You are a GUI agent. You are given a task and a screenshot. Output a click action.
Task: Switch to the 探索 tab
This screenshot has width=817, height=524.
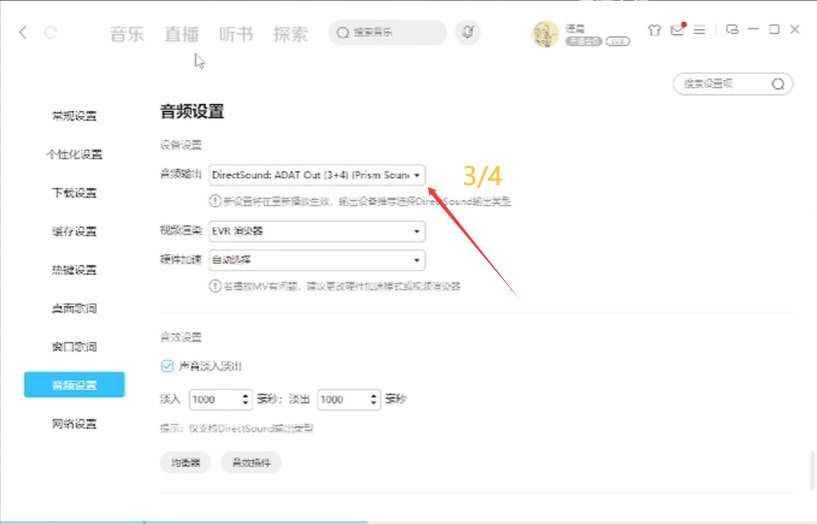pos(291,34)
